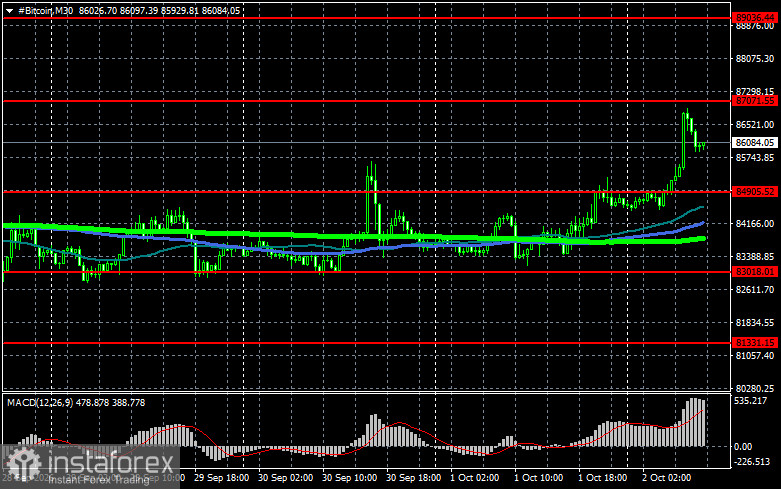Open the chart menu triangle beside #Bitcoin

click(9, 11)
